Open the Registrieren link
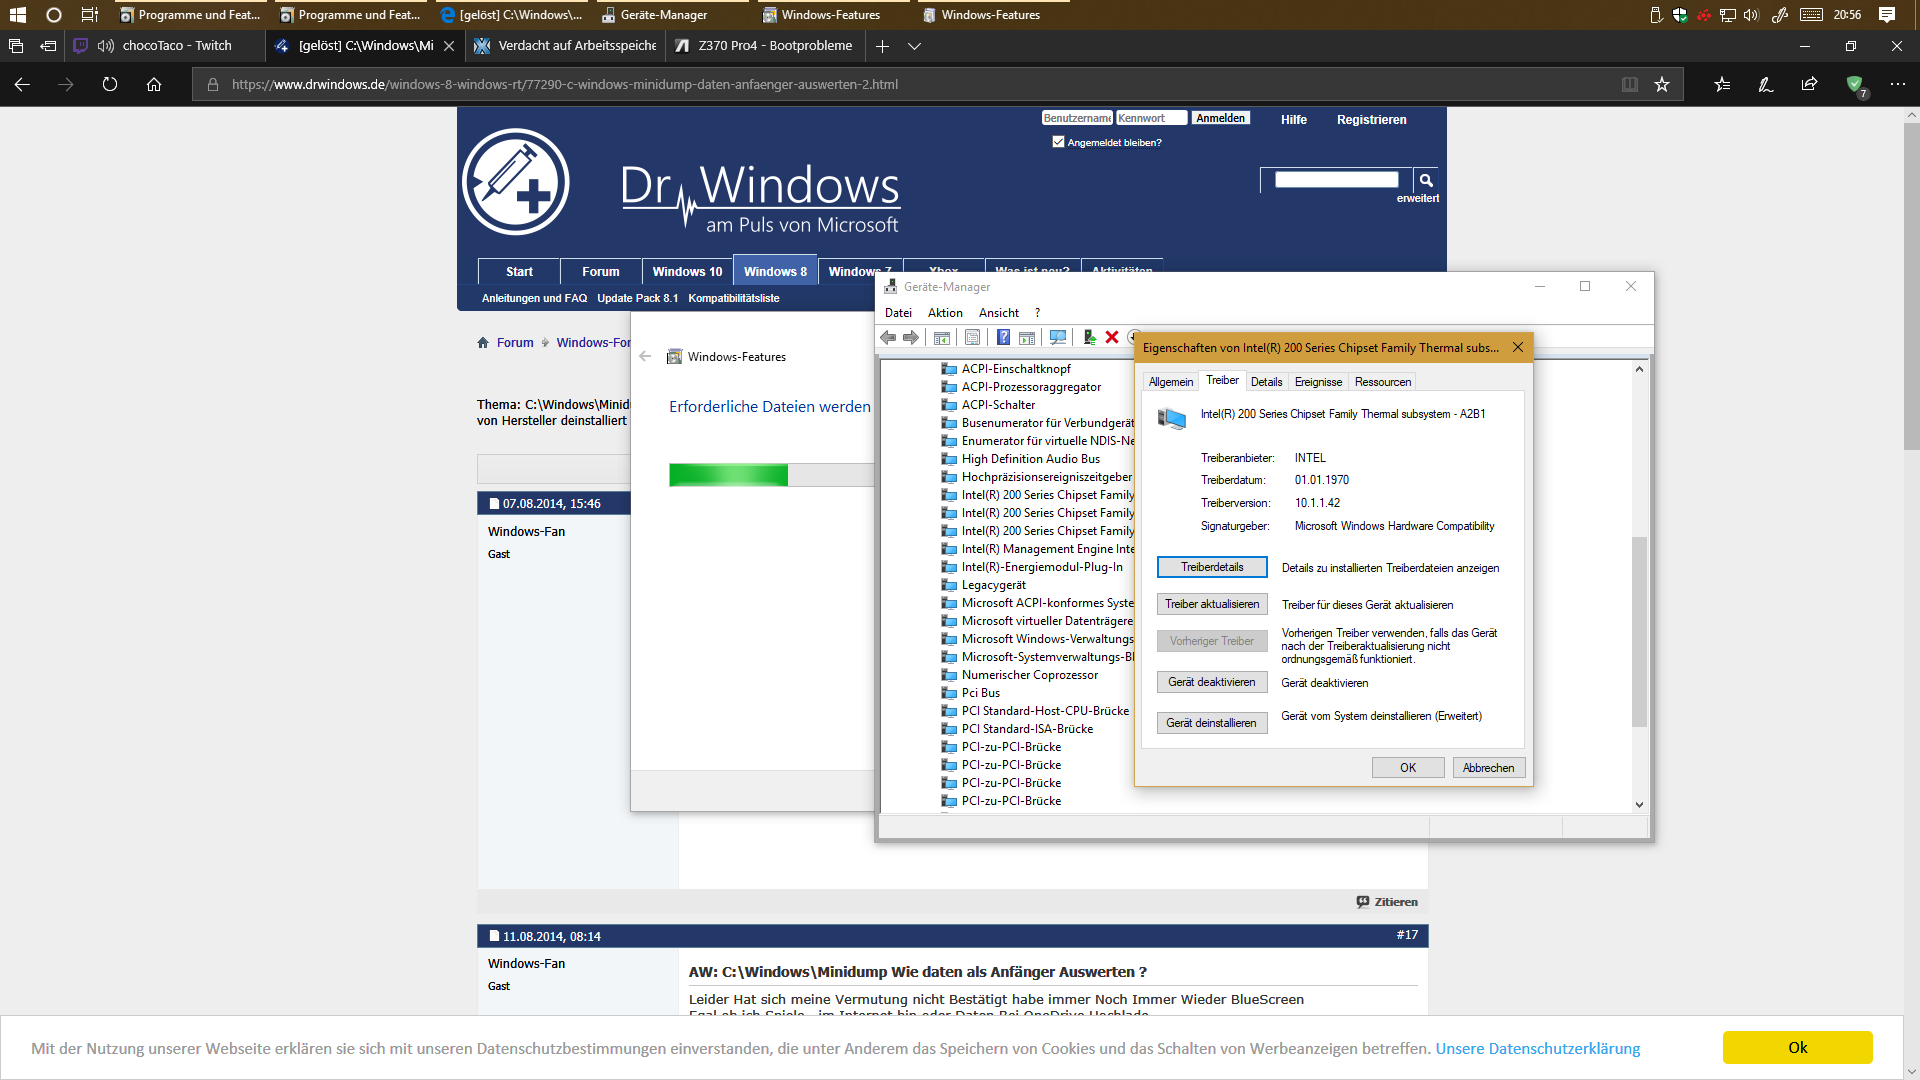Image resolution: width=1920 pixels, height=1080 pixels. [x=1371, y=120]
